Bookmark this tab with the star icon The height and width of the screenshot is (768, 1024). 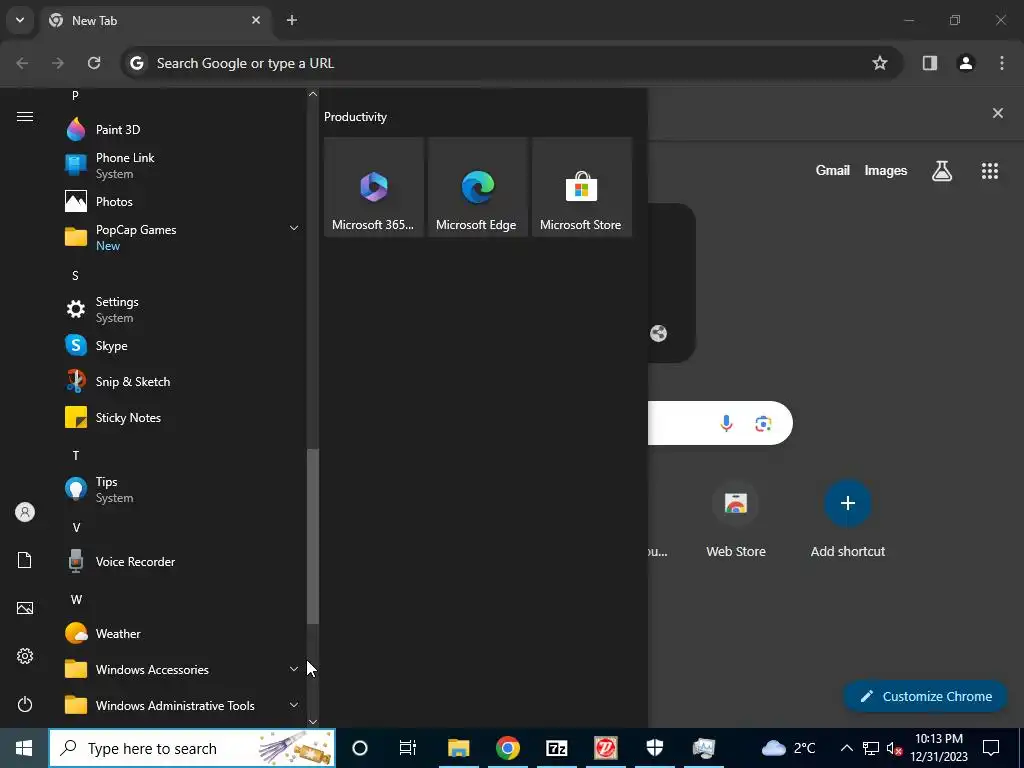880,63
